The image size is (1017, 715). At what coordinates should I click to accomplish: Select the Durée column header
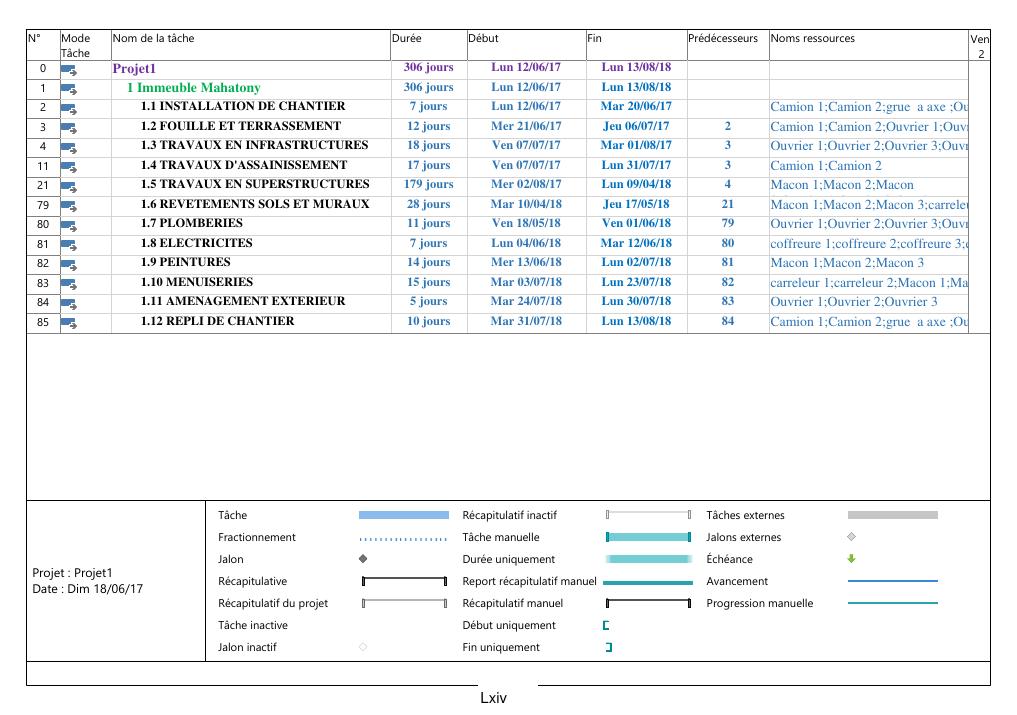pos(406,39)
